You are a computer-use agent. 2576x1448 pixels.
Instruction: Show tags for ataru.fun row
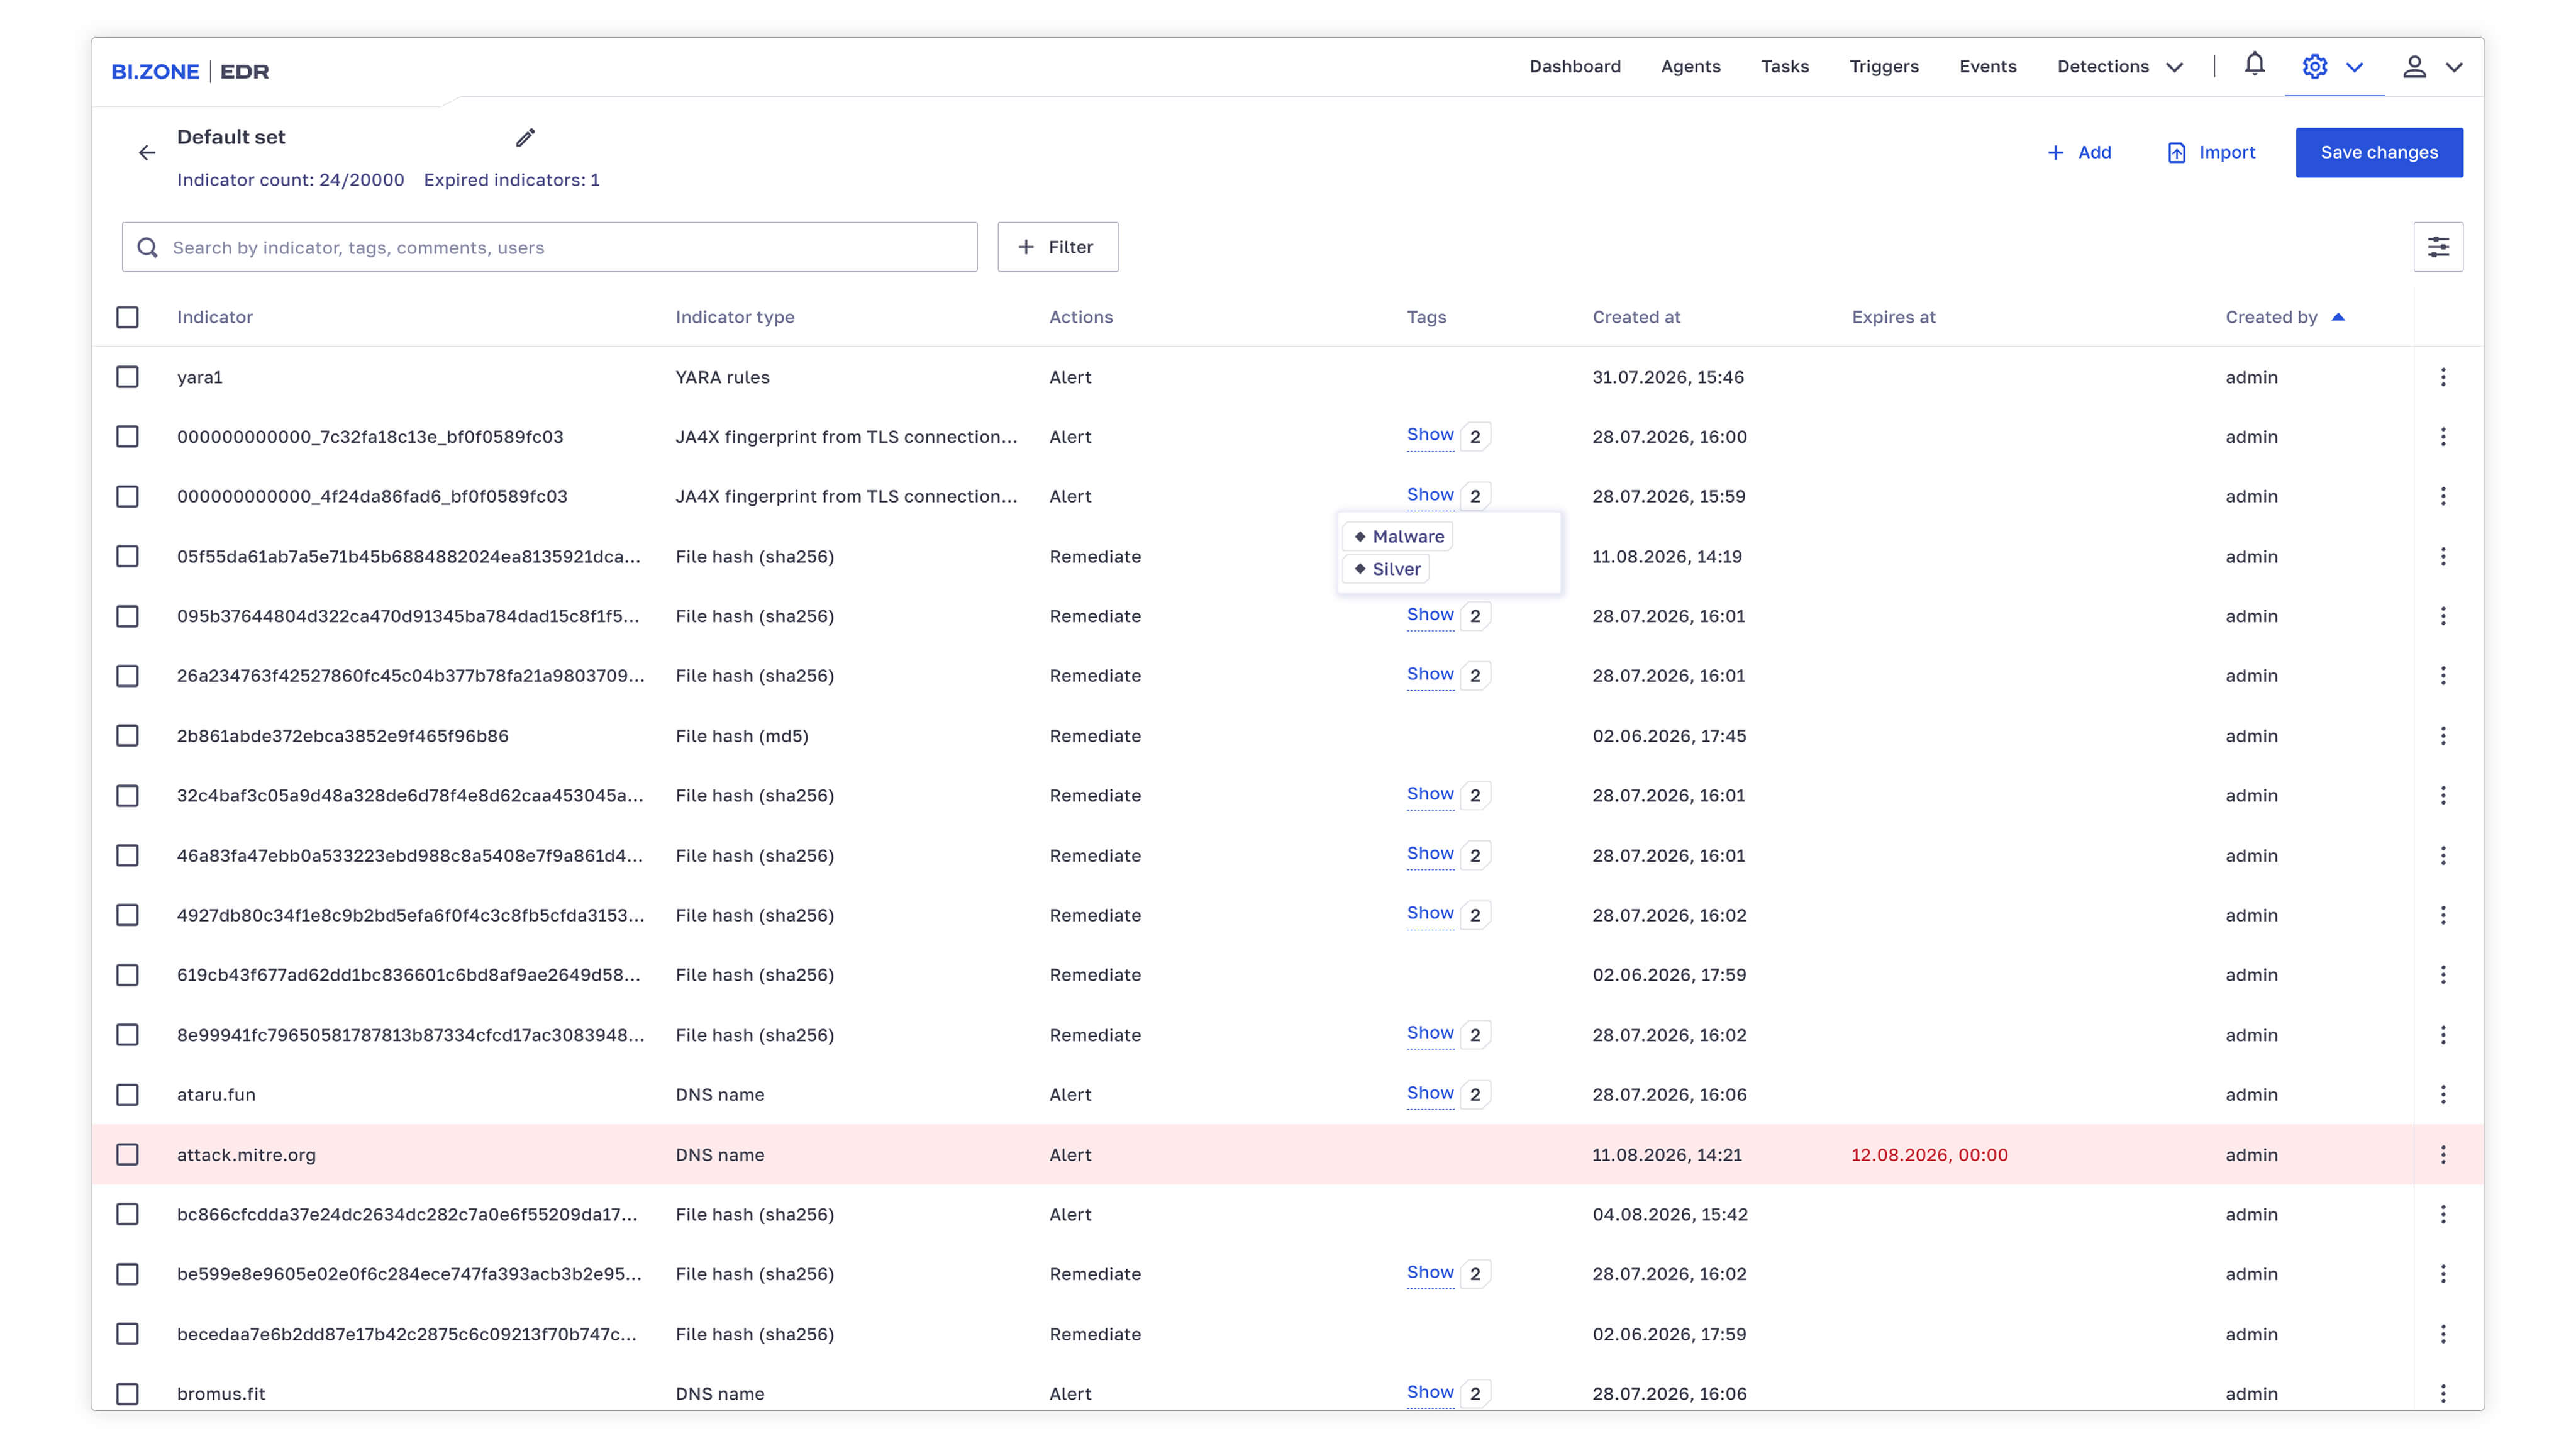(1430, 1093)
